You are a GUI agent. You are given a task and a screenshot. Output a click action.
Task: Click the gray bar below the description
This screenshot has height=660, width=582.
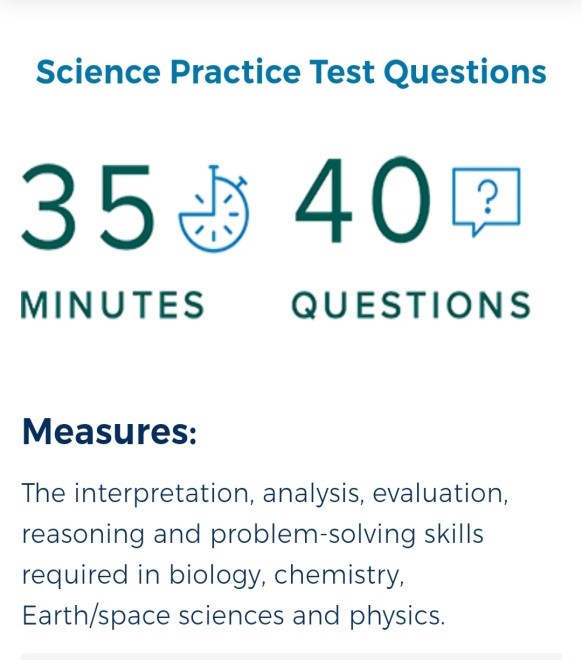click(291, 657)
